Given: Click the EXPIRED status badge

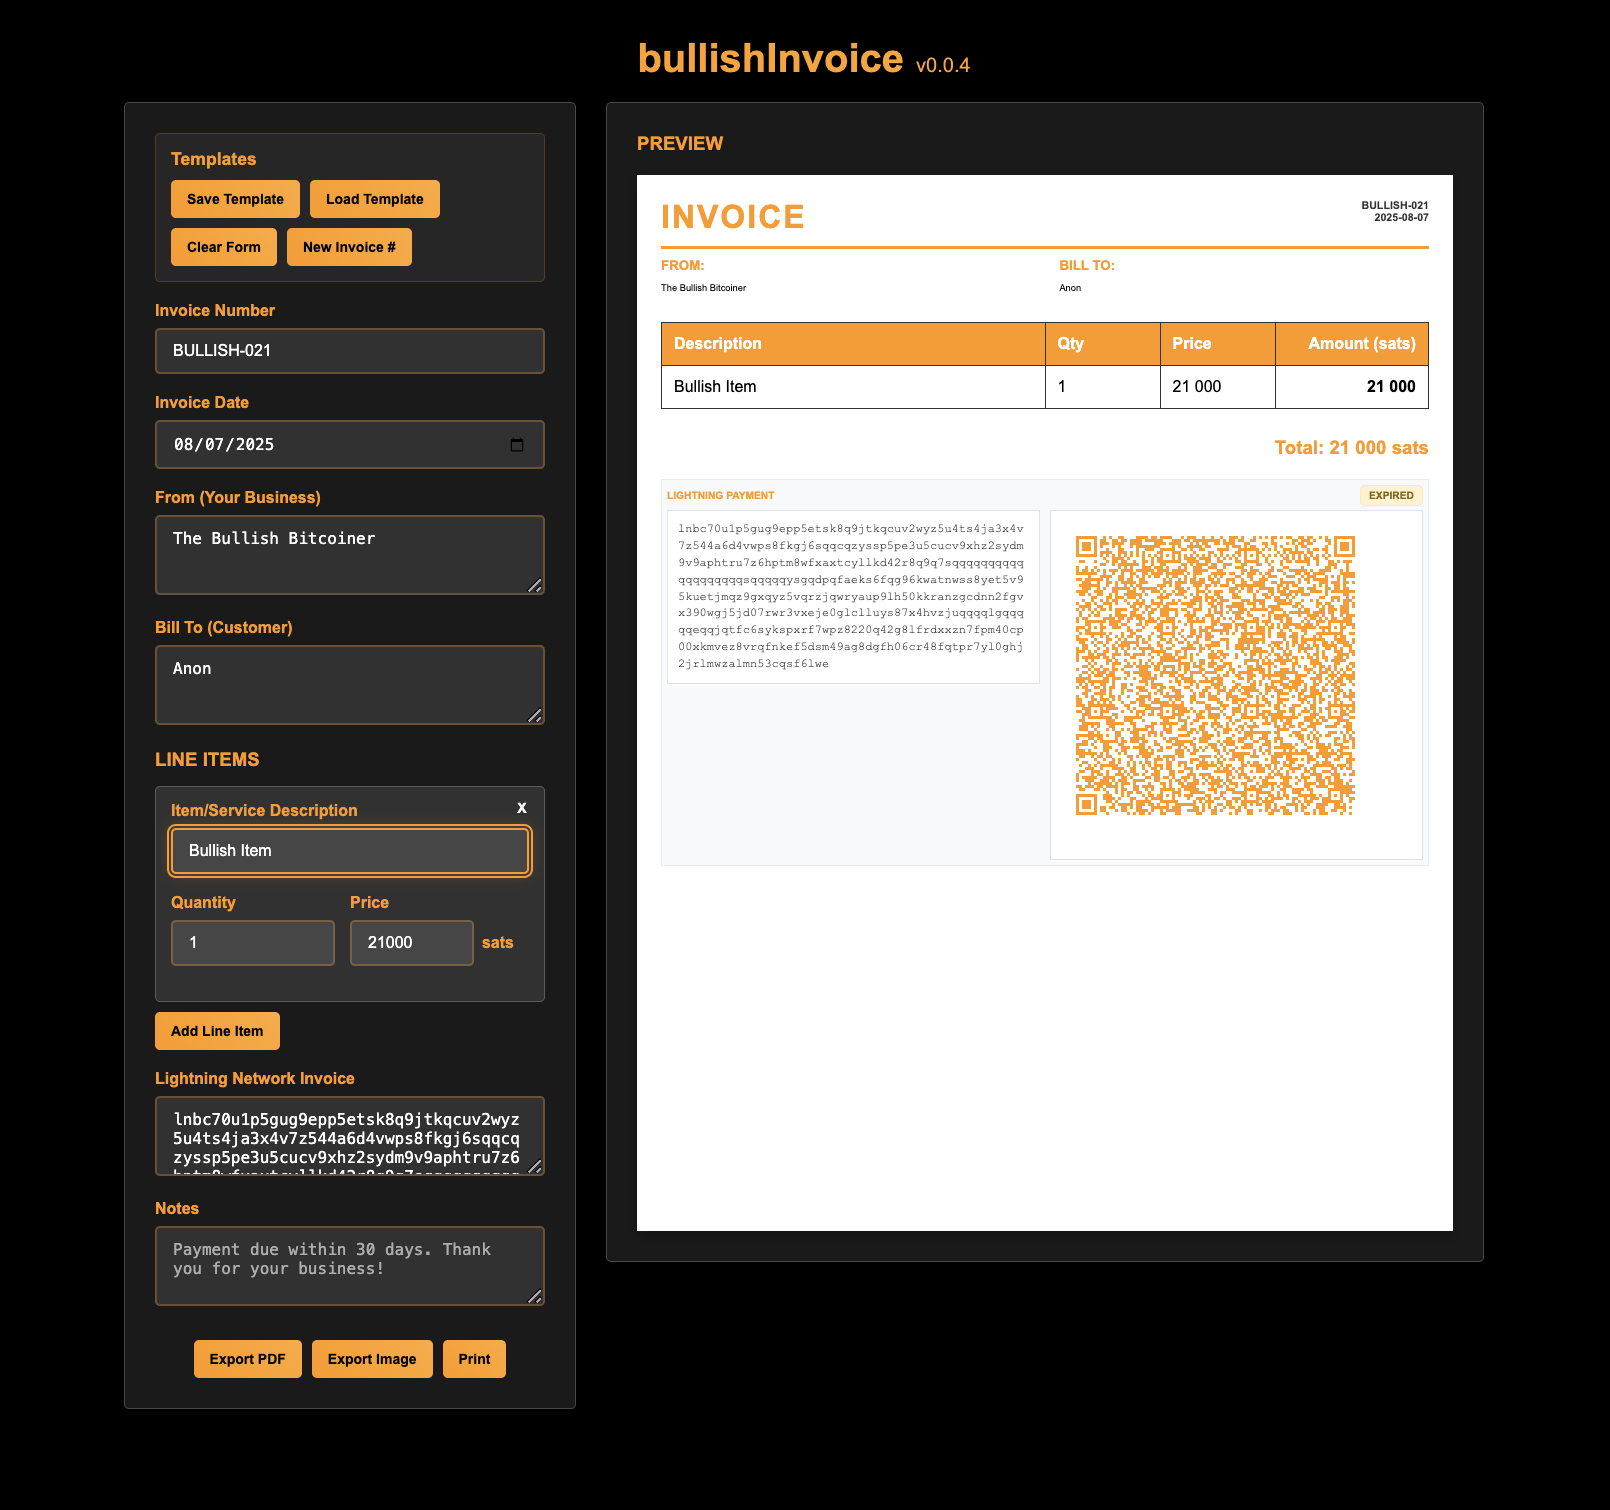Looking at the screenshot, I should 1391,495.
